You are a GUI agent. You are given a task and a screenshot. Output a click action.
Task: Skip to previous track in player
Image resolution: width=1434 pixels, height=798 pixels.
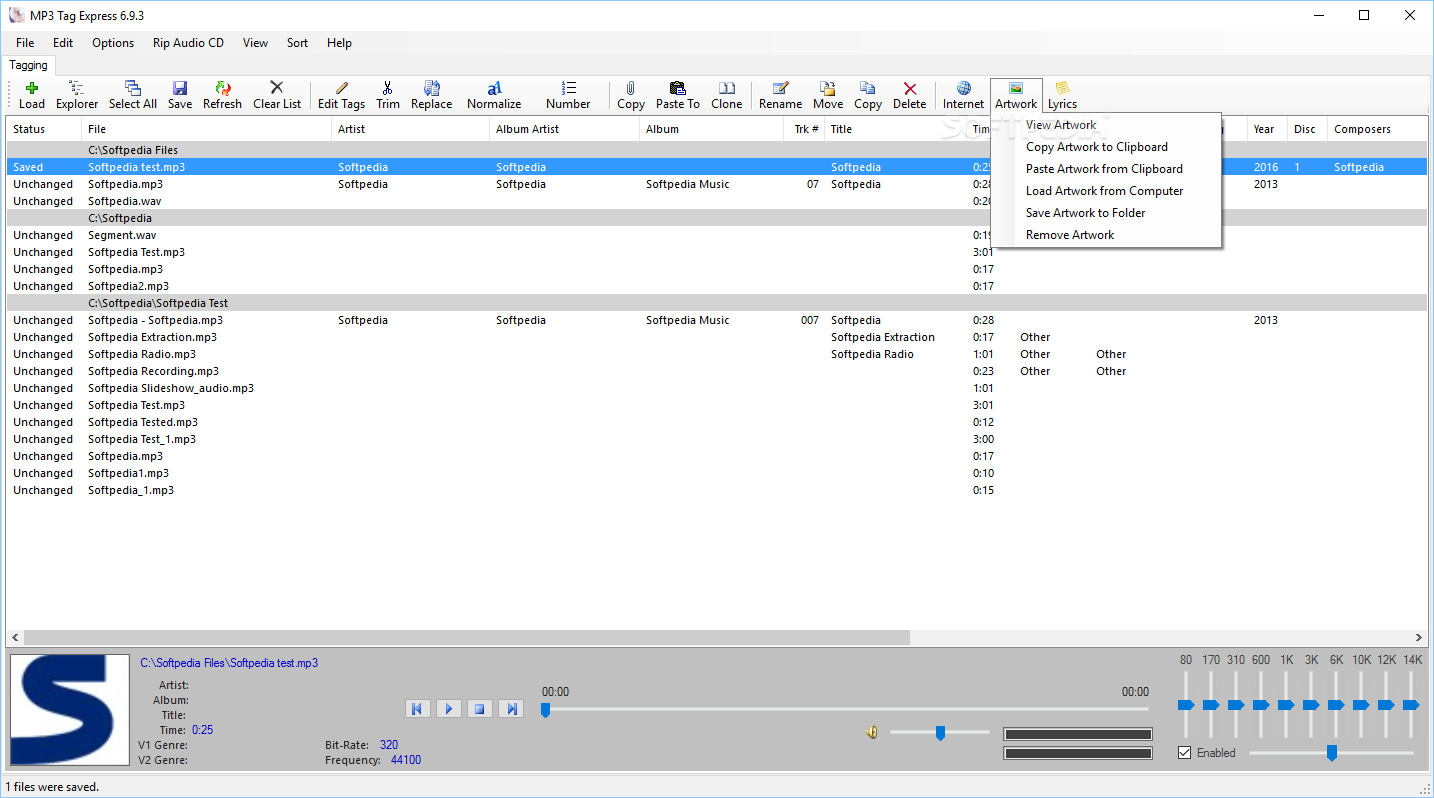pos(417,709)
